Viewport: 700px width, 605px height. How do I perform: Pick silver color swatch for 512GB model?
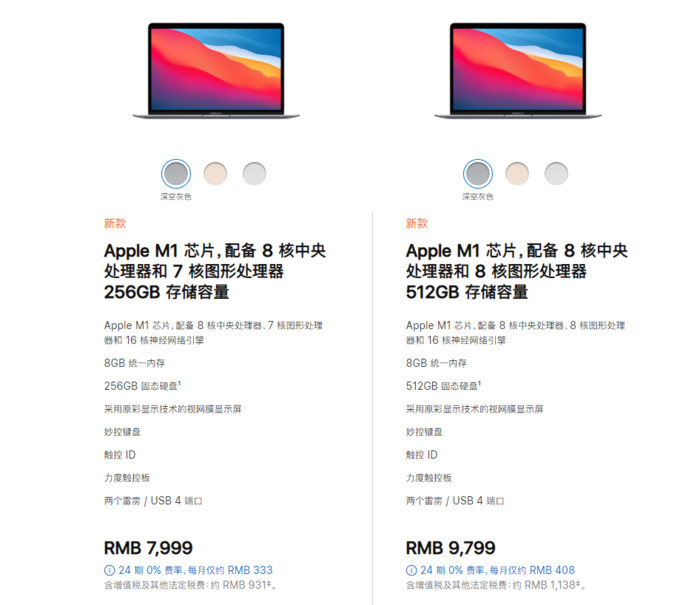point(556,174)
